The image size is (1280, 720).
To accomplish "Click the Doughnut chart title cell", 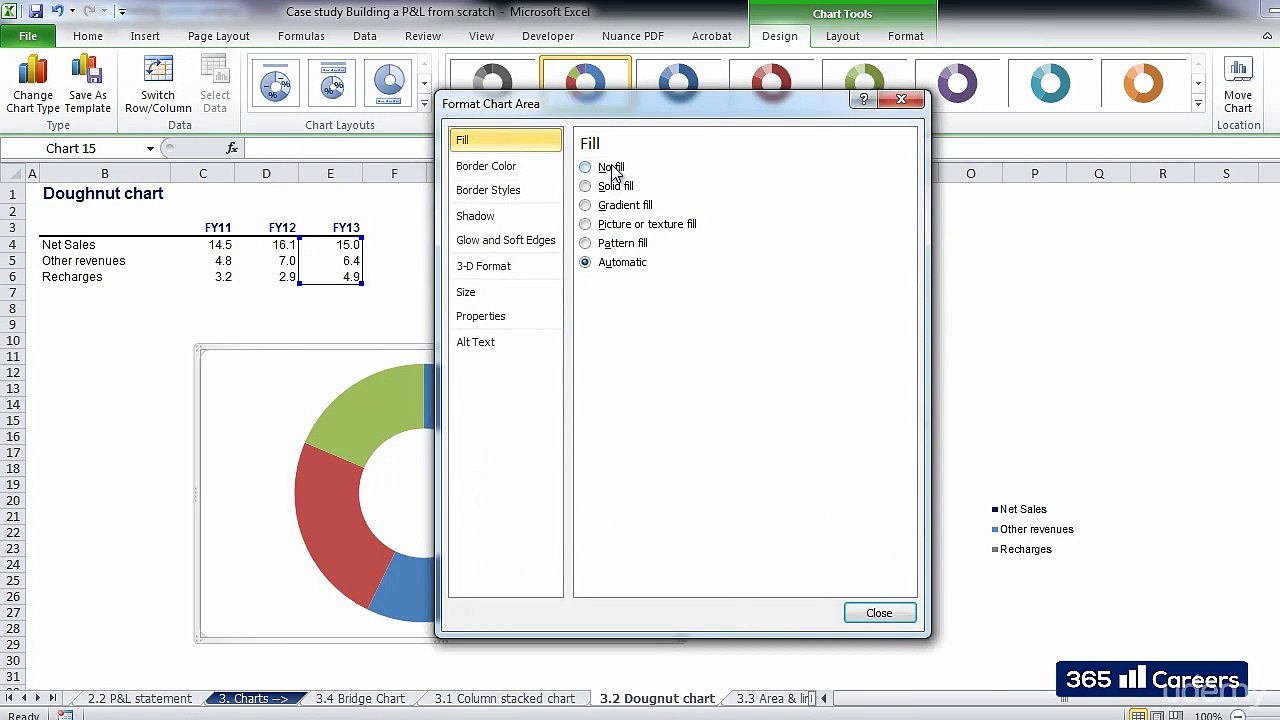I will (x=103, y=193).
